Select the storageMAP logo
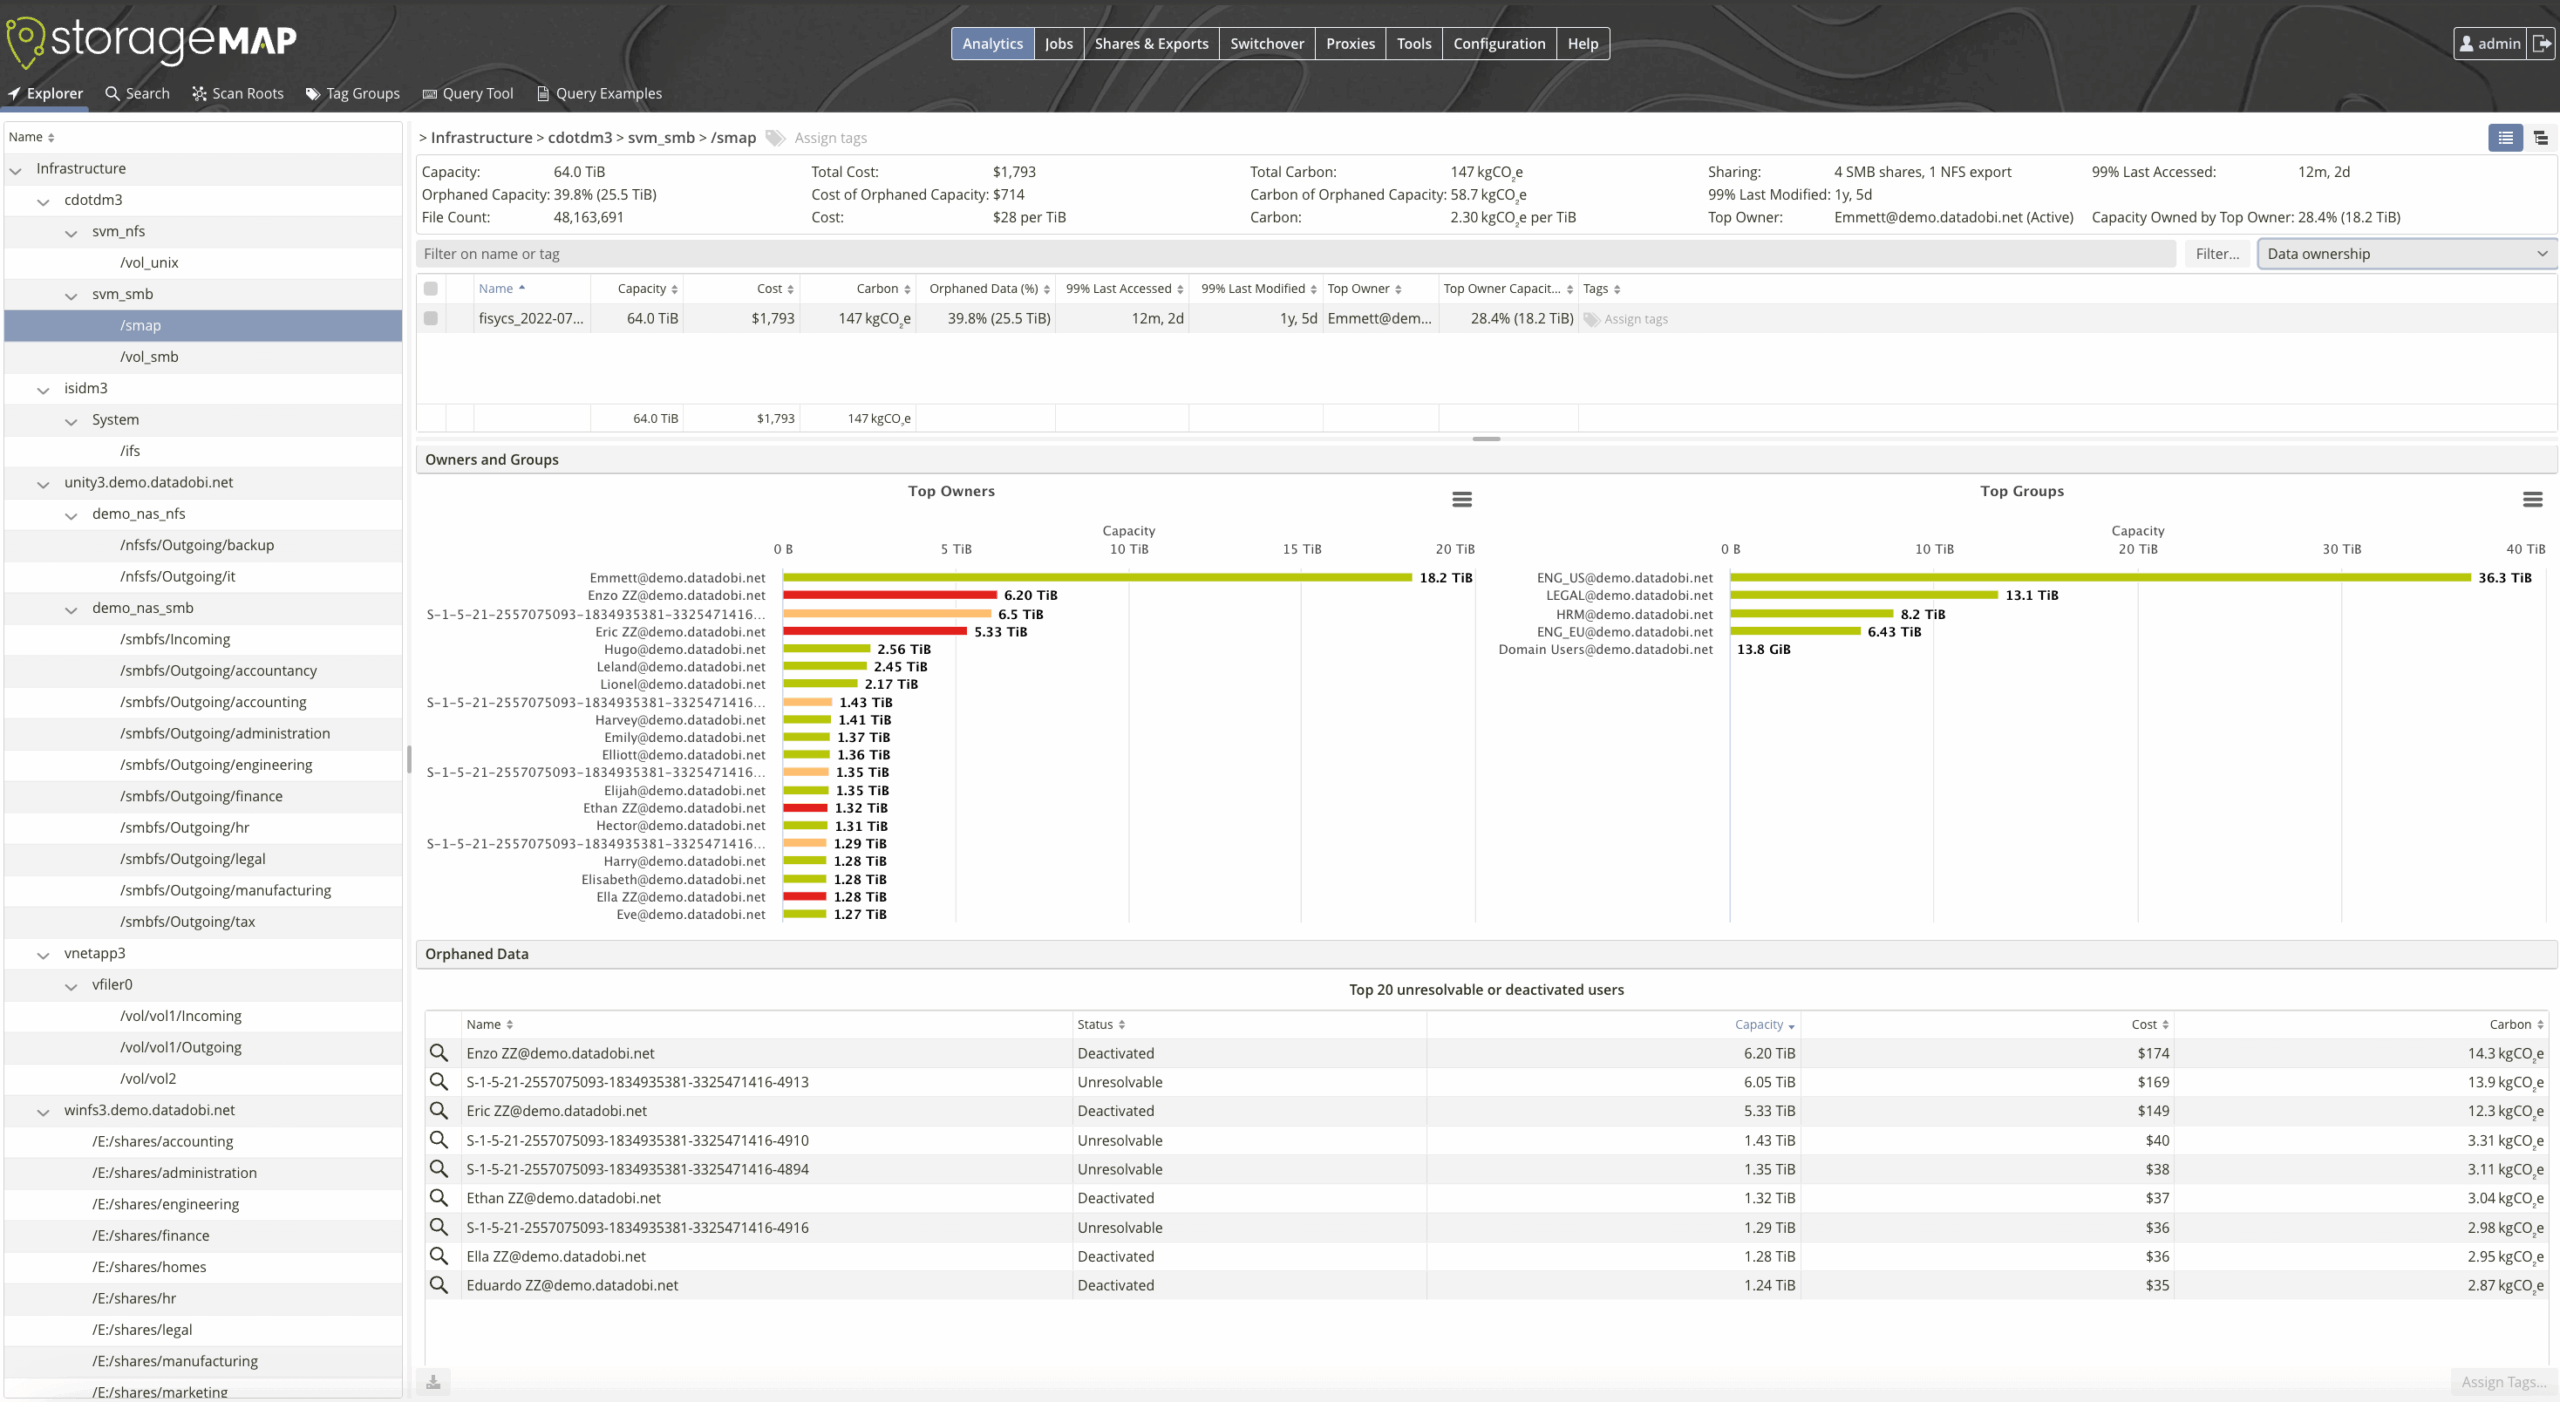Viewport: 2560px width, 1402px height. [x=150, y=42]
